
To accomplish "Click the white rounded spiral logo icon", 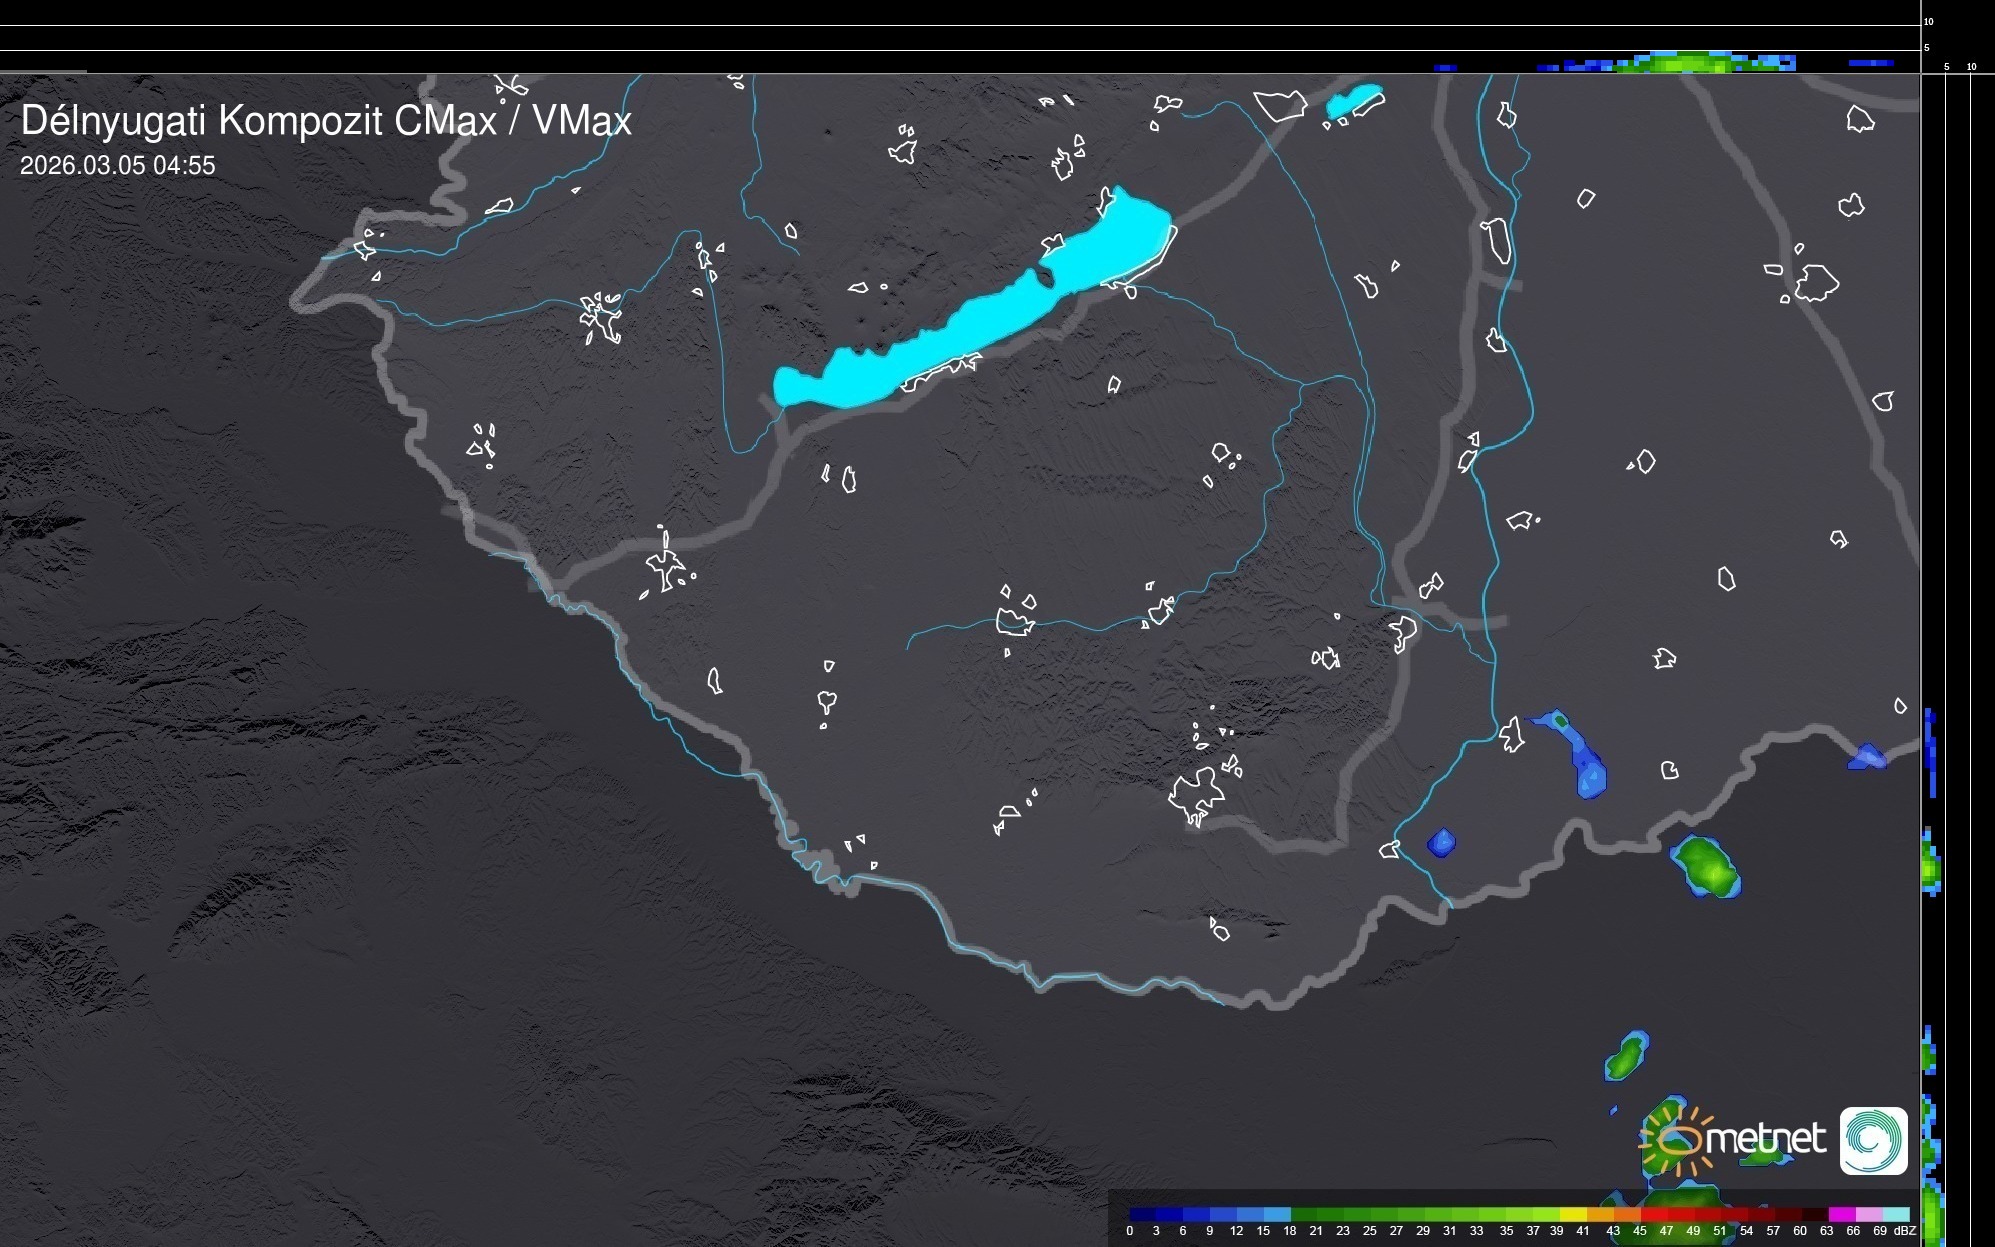I will coord(1873,1140).
